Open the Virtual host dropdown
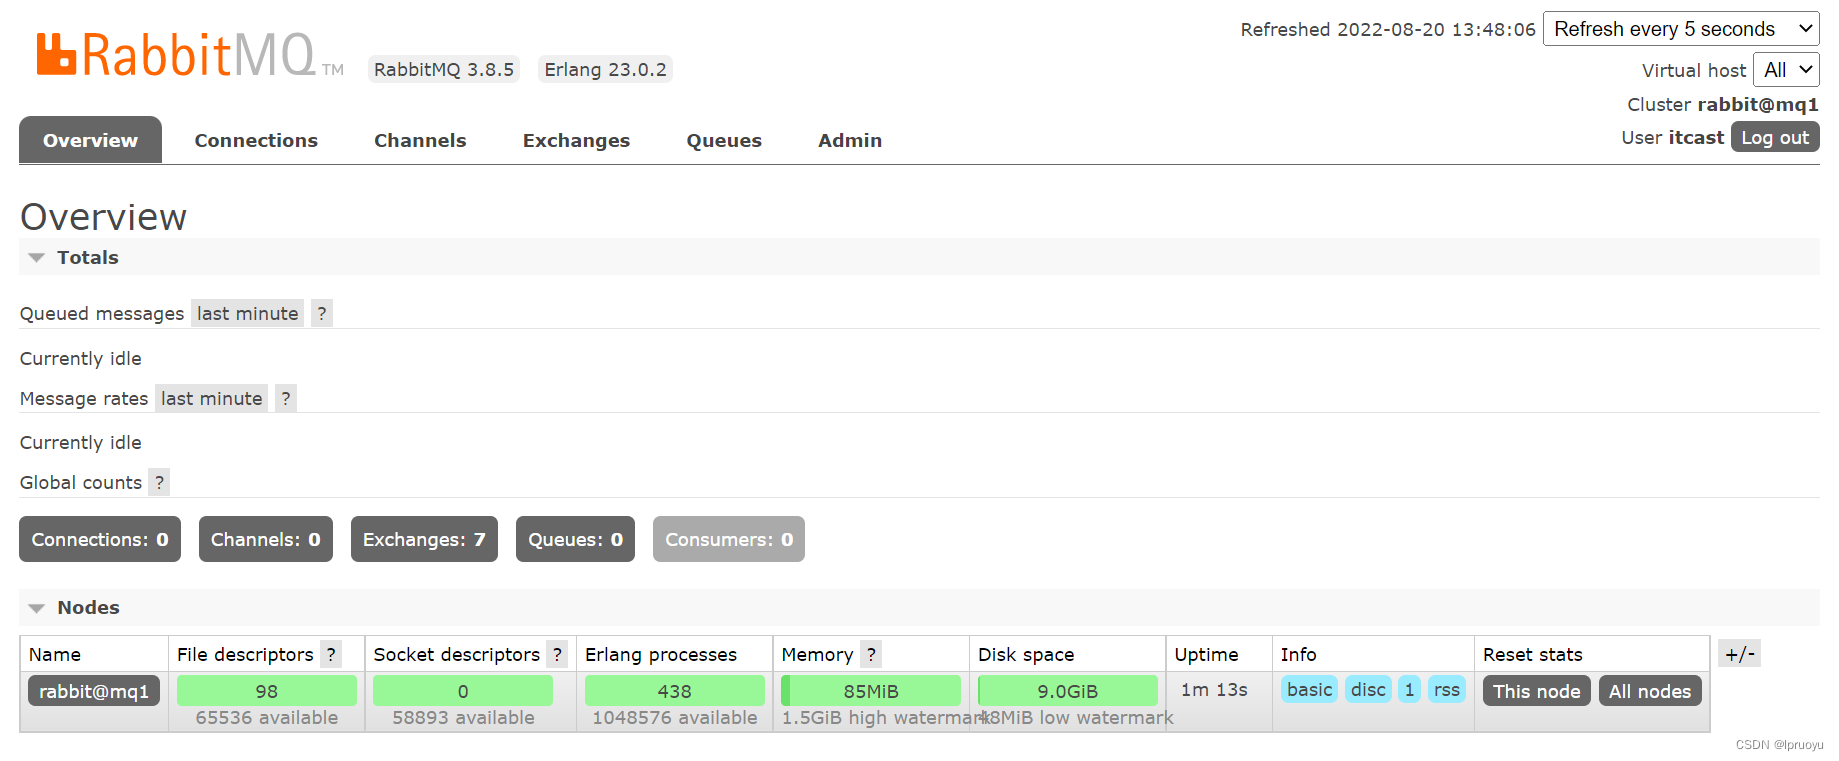Image resolution: width=1839 pixels, height=761 pixels. (x=1786, y=70)
